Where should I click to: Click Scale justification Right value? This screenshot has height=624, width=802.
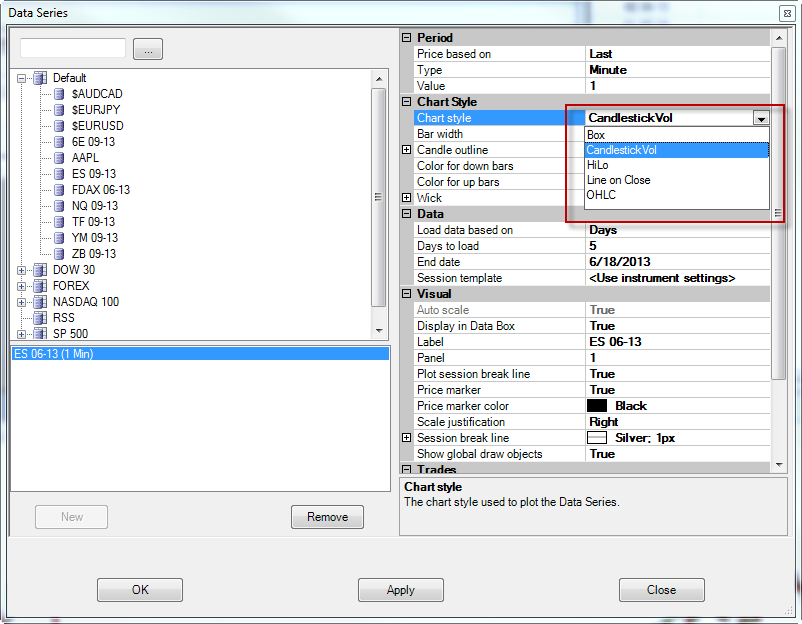[x=604, y=422]
